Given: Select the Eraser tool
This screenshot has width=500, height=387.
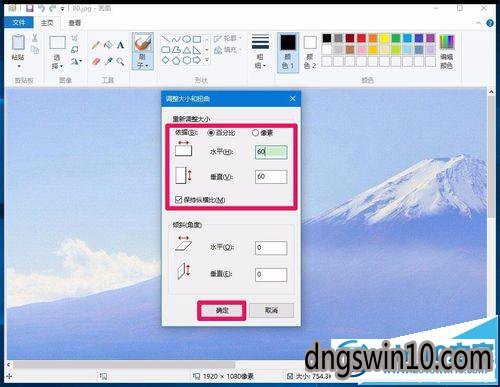Looking at the screenshot, I should click(96, 61).
